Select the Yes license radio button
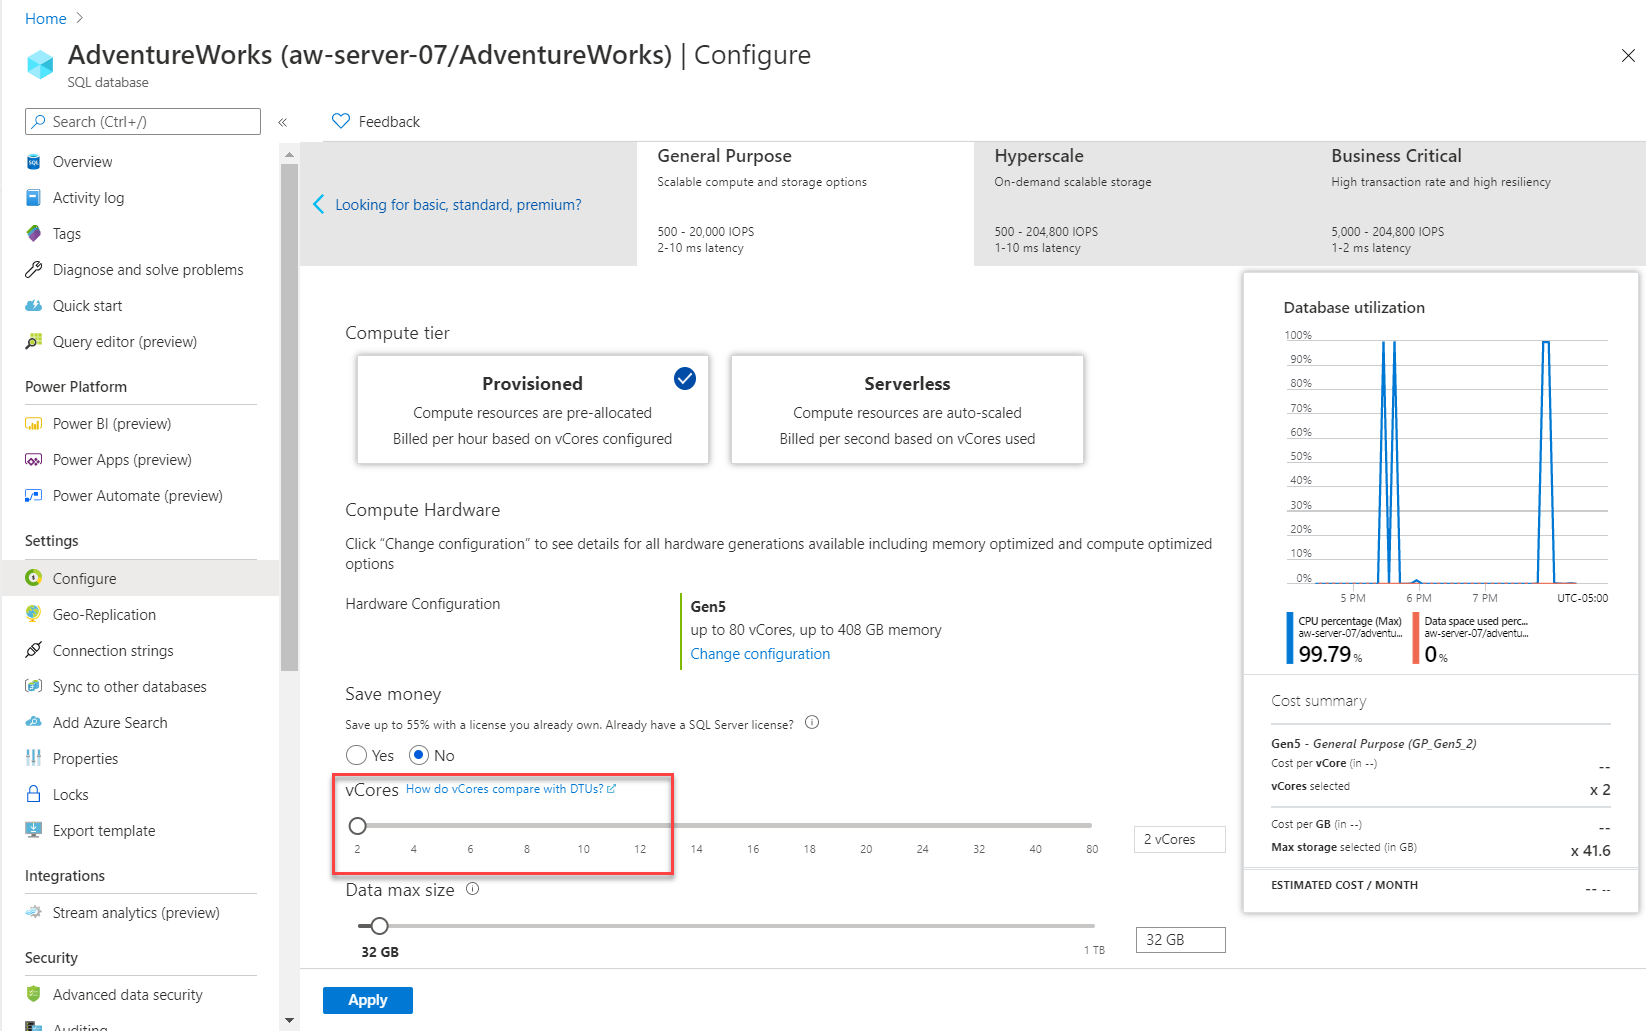This screenshot has height=1031, width=1646. point(357,755)
